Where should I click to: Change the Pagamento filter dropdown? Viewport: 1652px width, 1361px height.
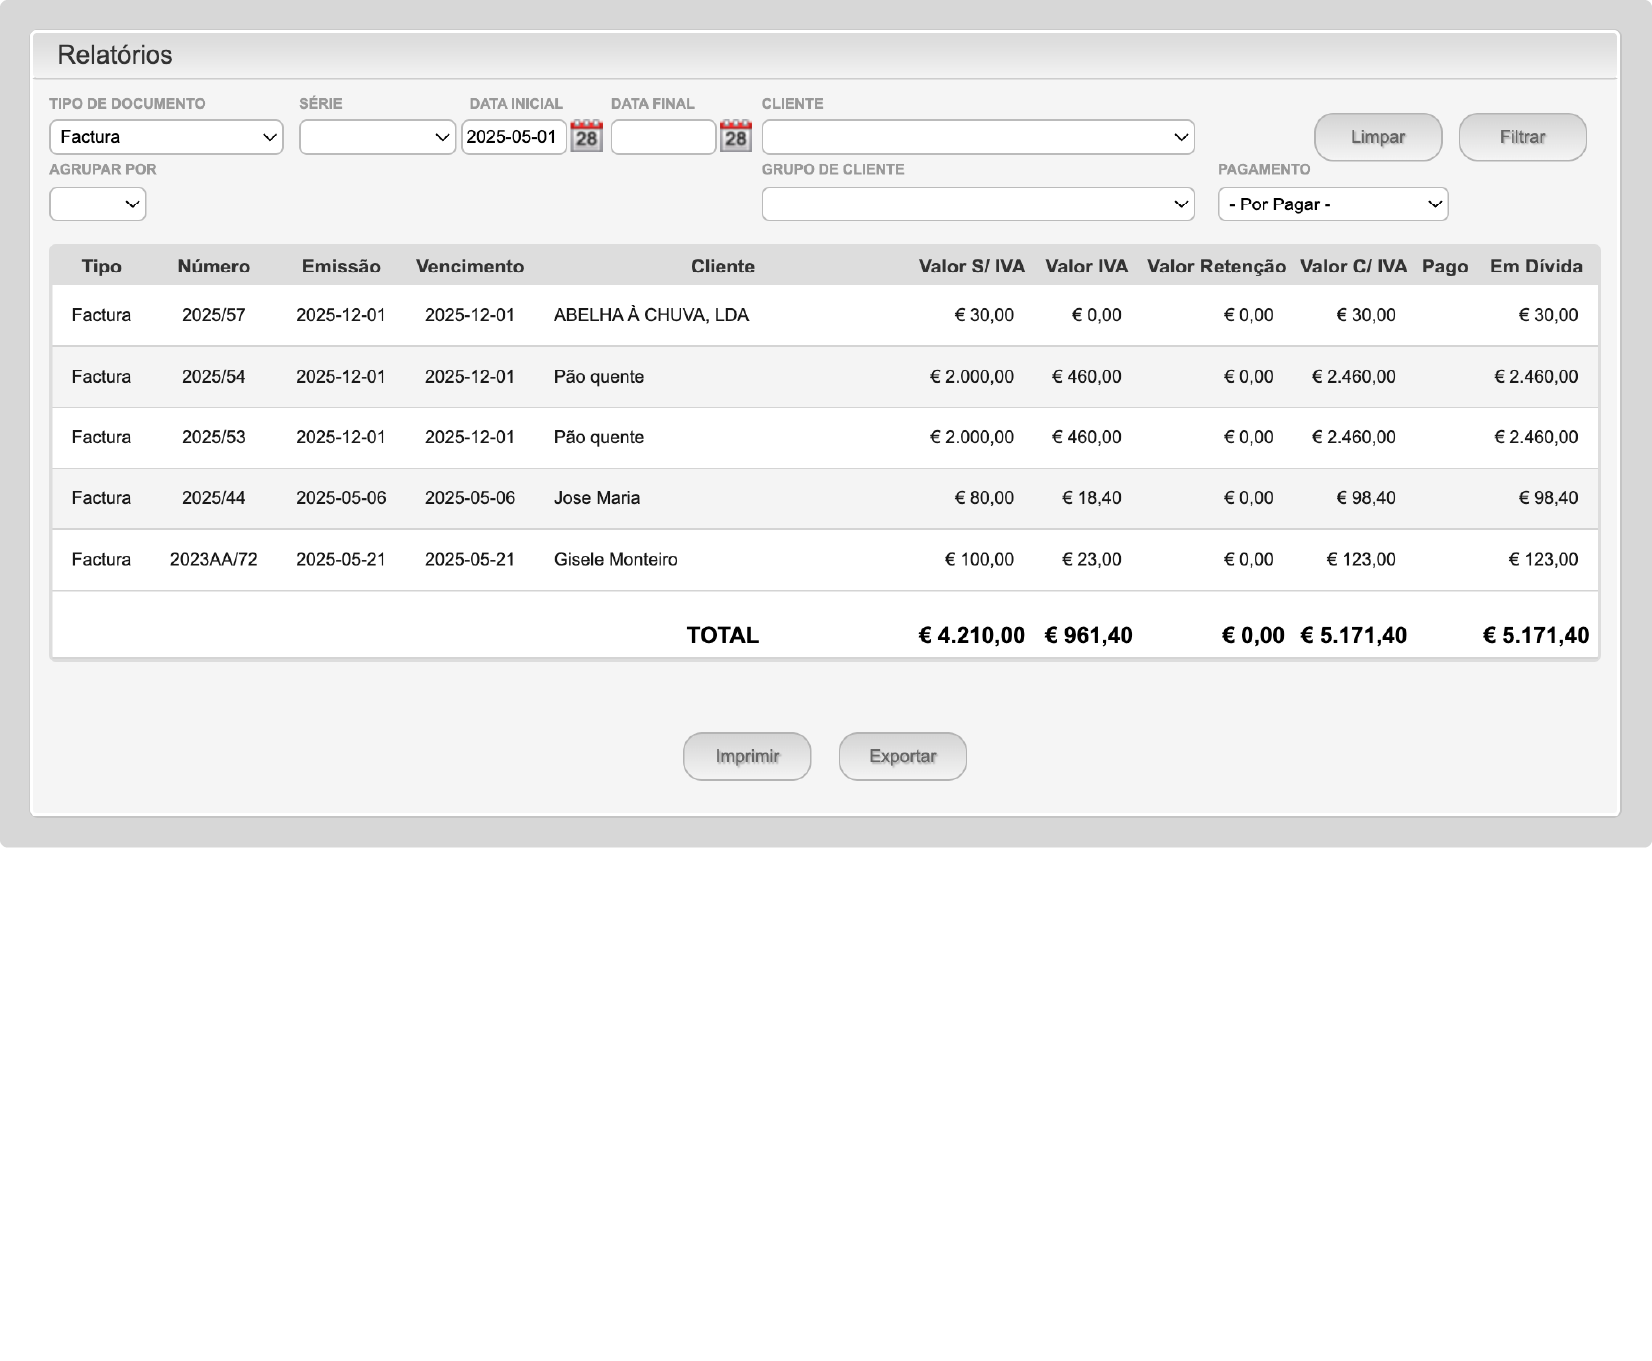coord(1332,204)
